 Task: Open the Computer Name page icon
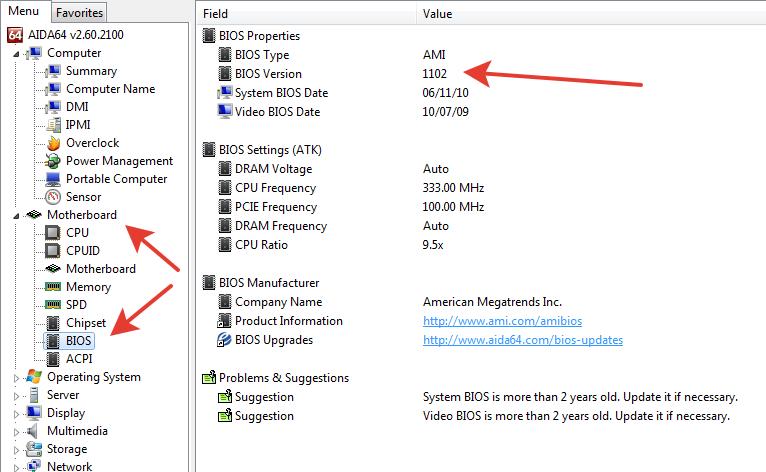(53, 89)
